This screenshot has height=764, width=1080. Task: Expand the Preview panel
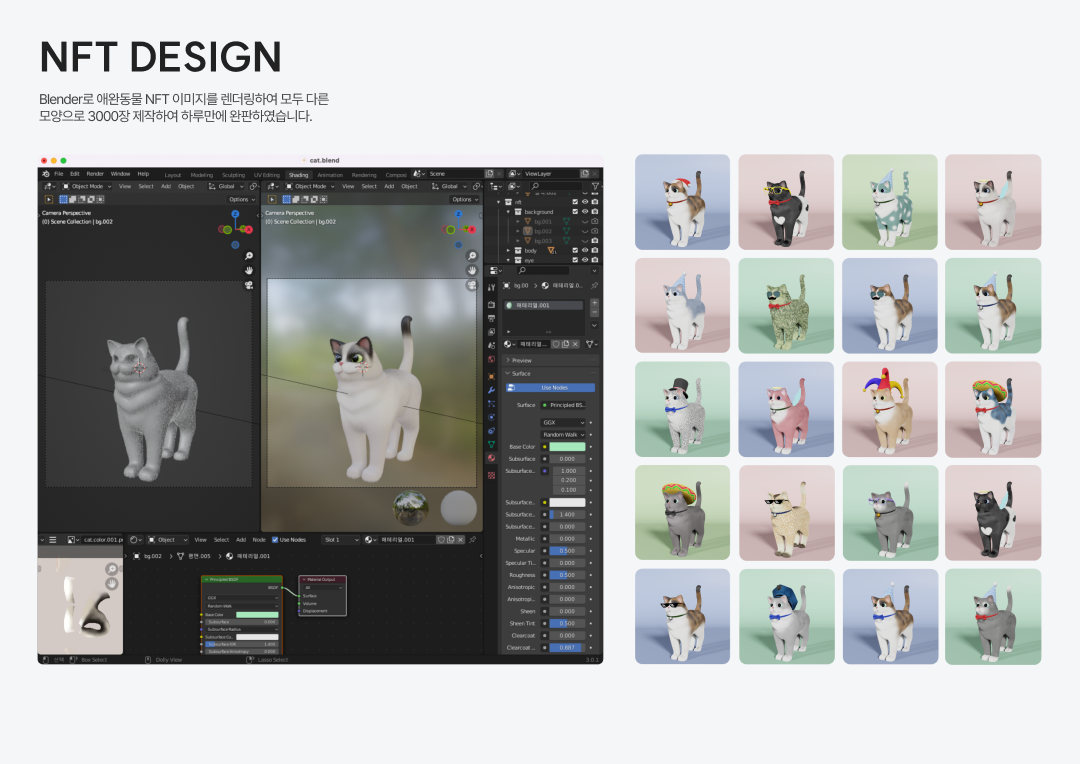(x=521, y=360)
